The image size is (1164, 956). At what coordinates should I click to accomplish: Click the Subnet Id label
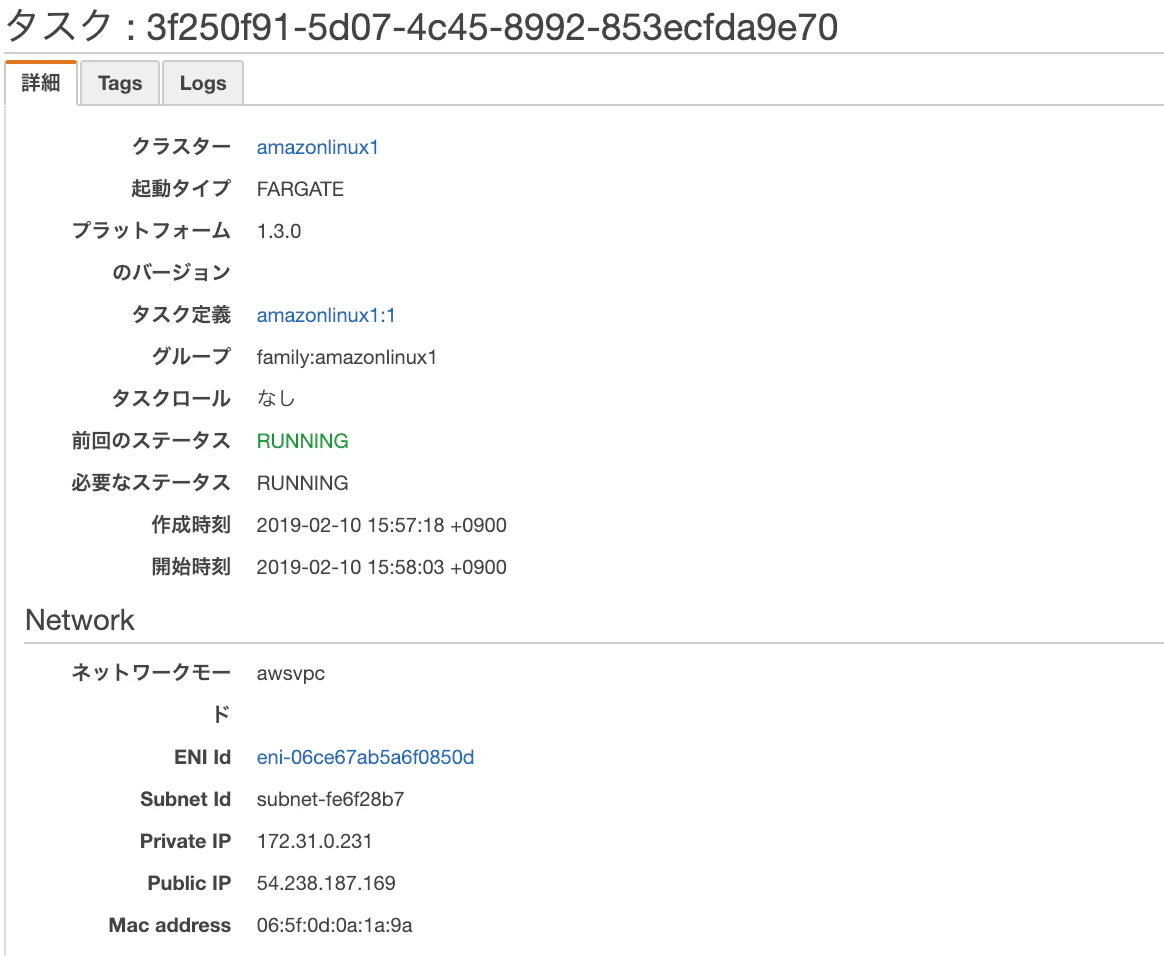click(x=186, y=799)
